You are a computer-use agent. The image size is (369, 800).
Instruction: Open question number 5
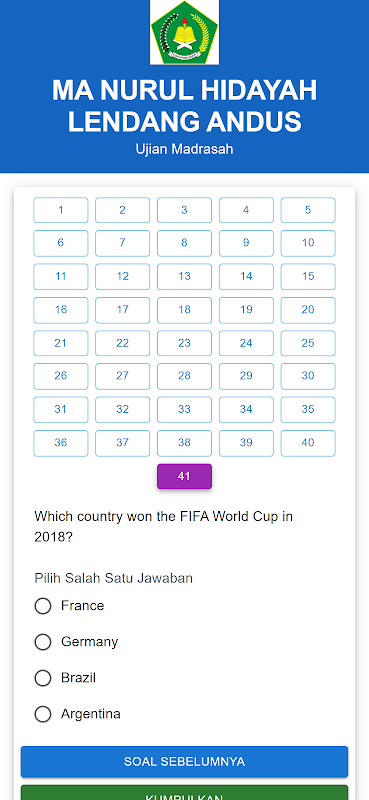pos(308,210)
